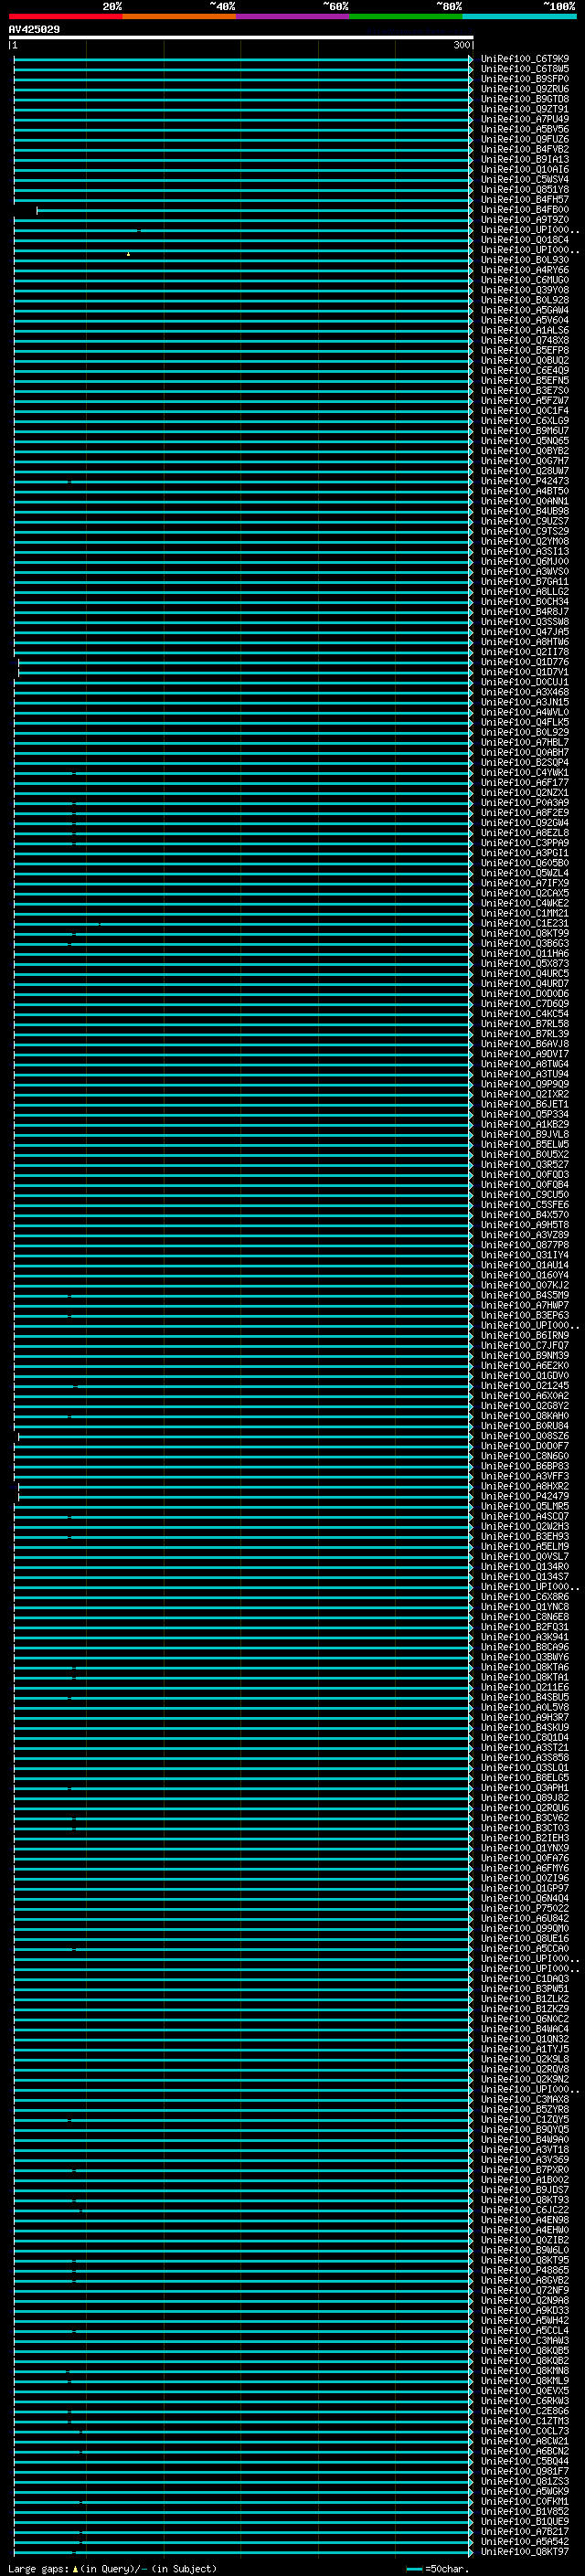Click the Large gaps legend text
The height and width of the screenshot is (2576, 585).
point(112,2568)
